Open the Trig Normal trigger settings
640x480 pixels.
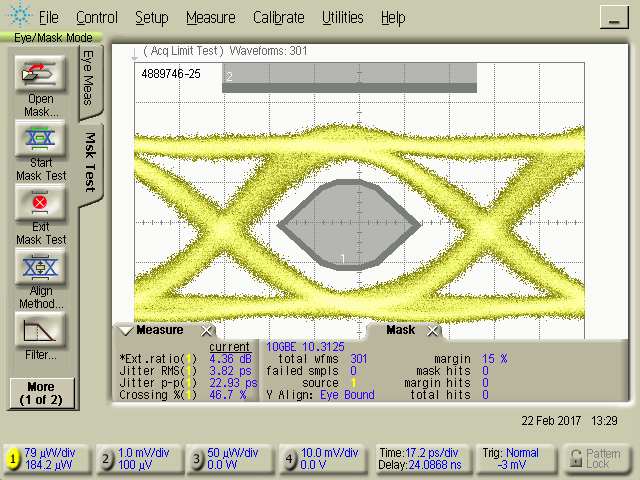[x=515, y=459]
